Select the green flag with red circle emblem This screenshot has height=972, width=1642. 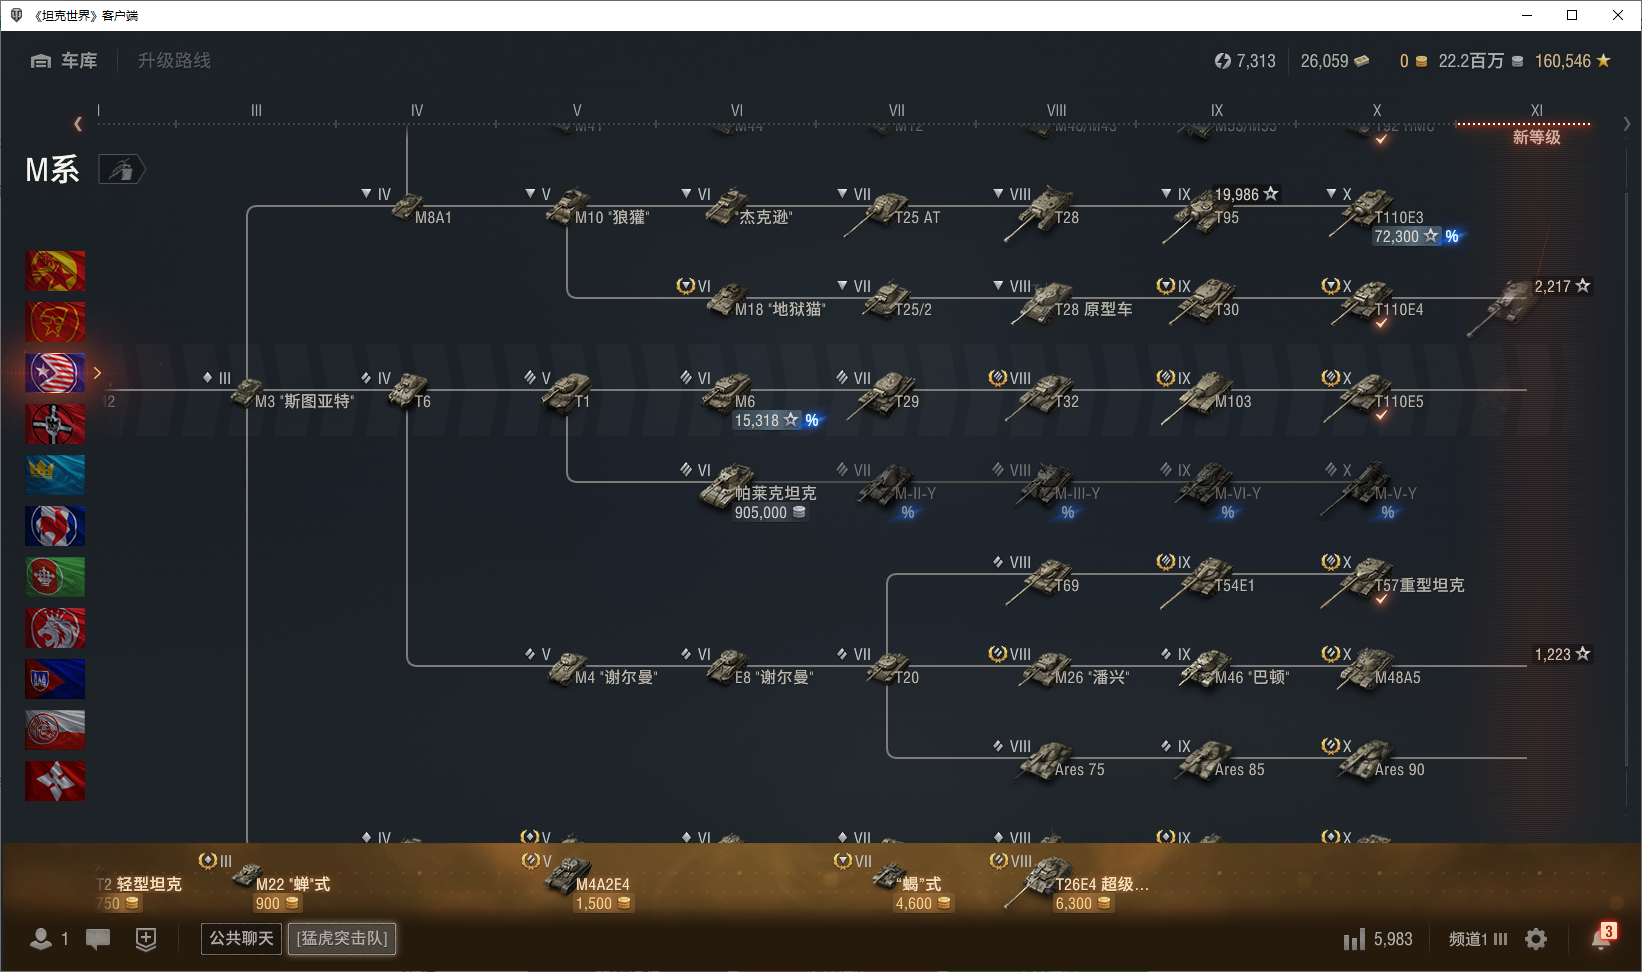[55, 577]
